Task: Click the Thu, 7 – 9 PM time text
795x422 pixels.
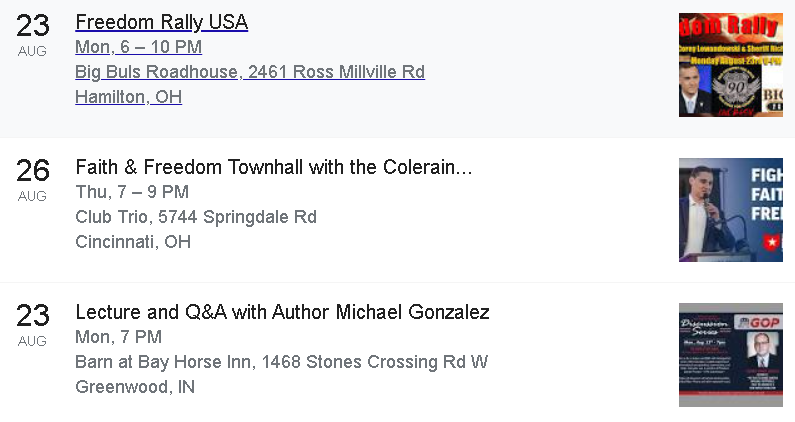Action: [x=132, y=192]
